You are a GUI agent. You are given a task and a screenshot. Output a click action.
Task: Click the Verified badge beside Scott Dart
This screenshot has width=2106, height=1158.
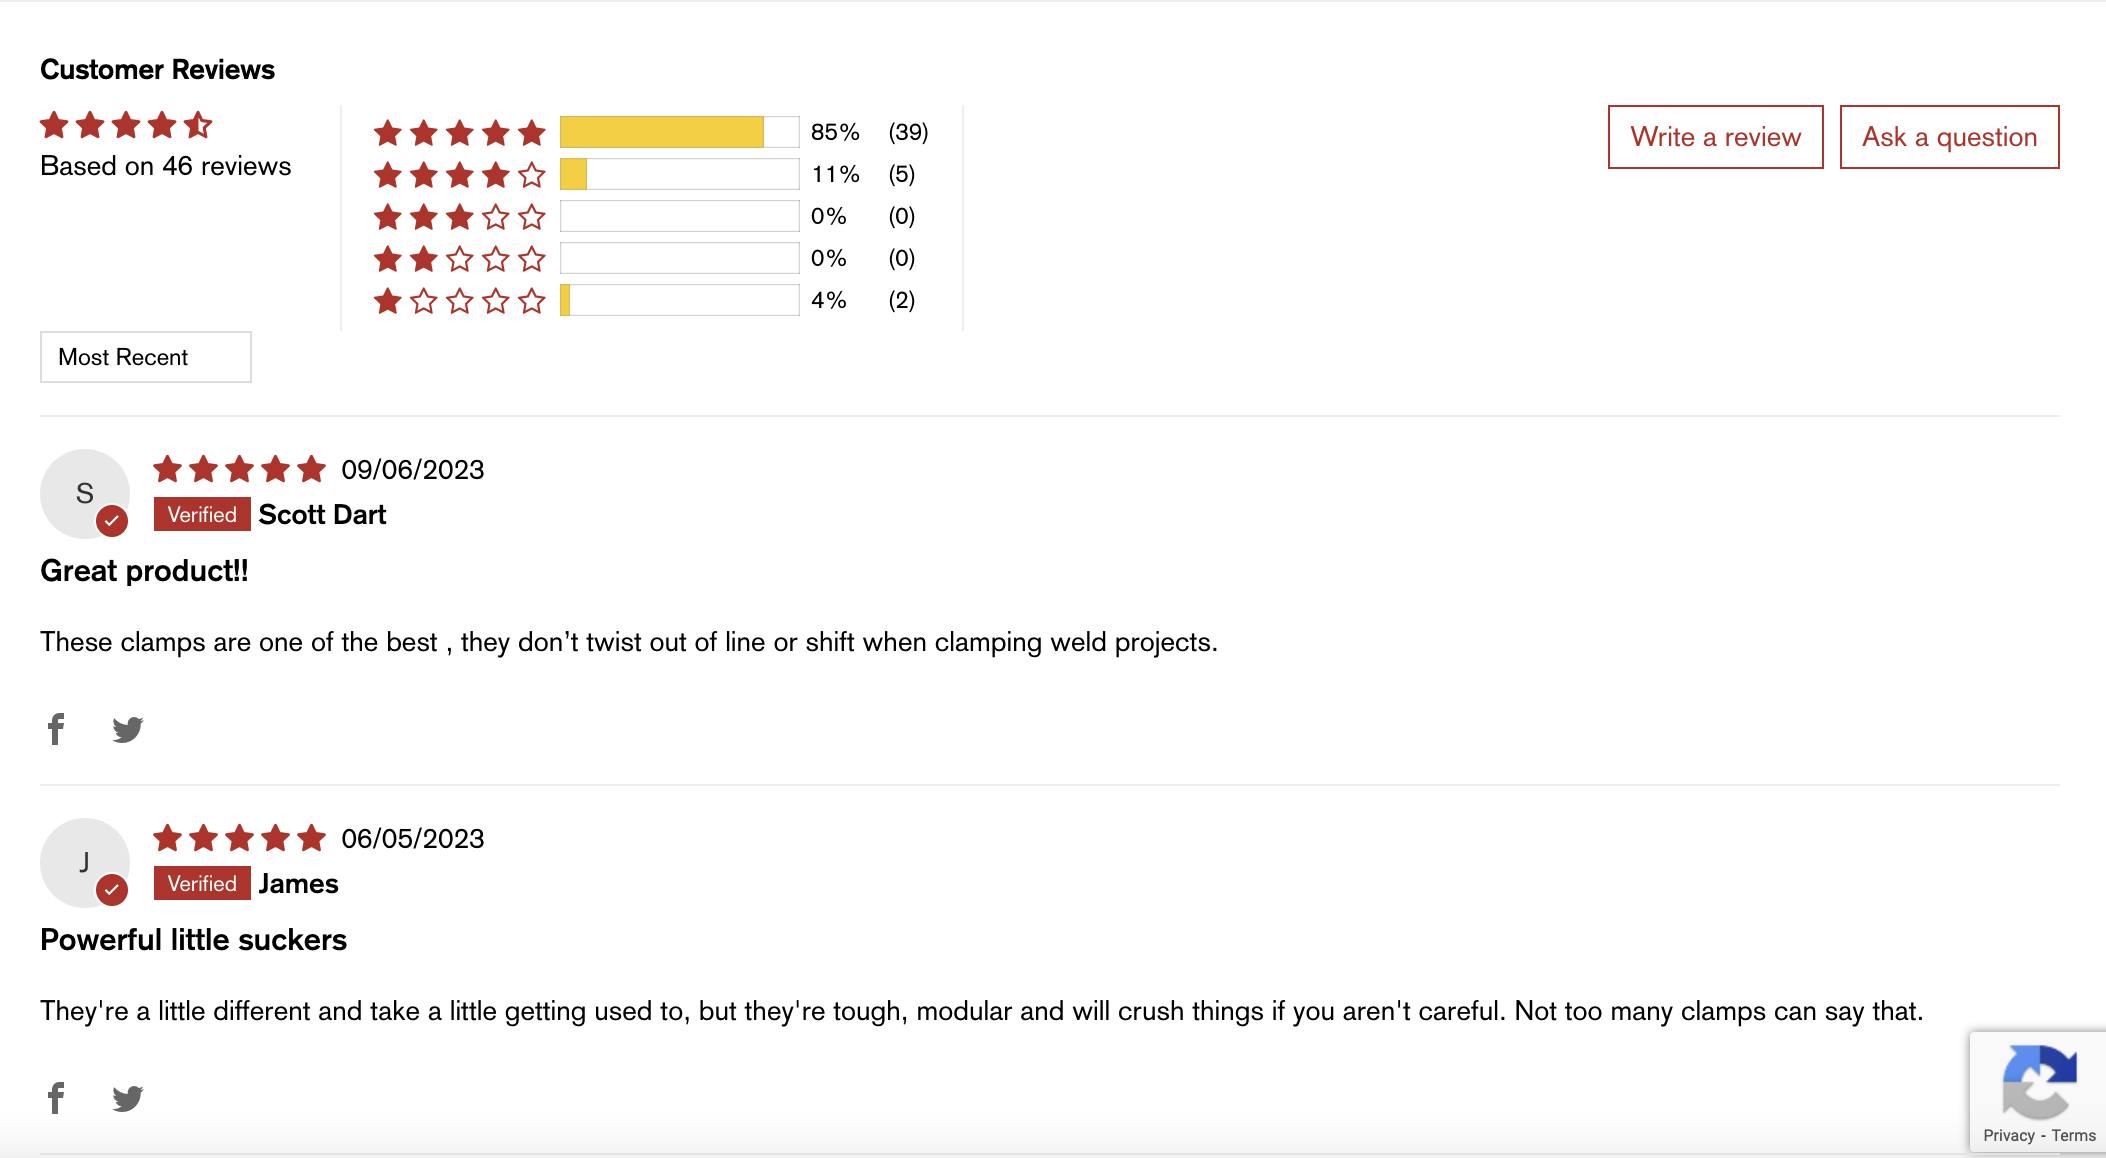202,514
